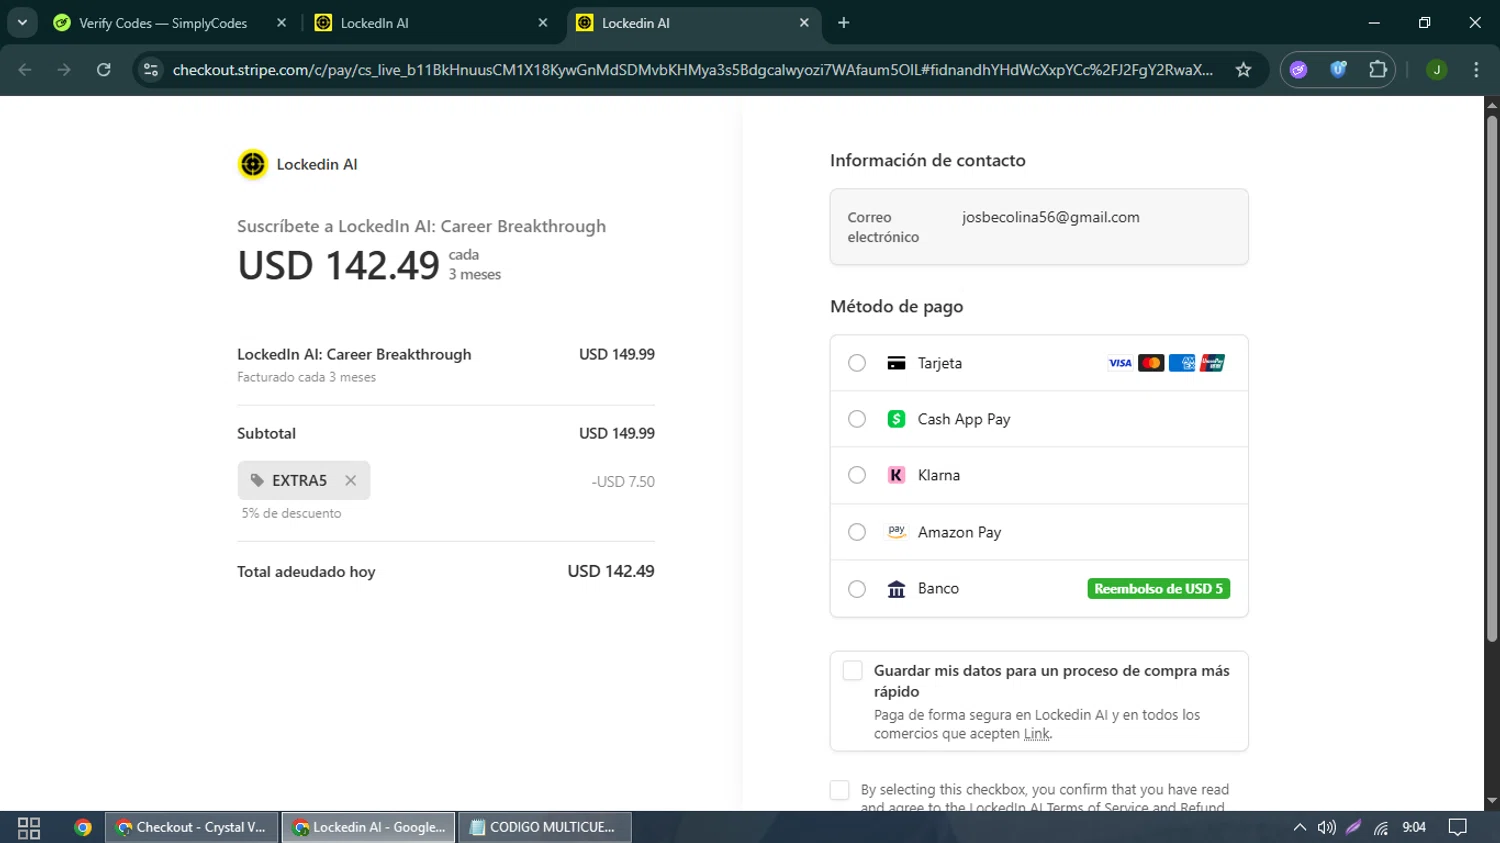Open the volume control in tray
Viewport: 1500px width, 843px height.
(1326, 827)
